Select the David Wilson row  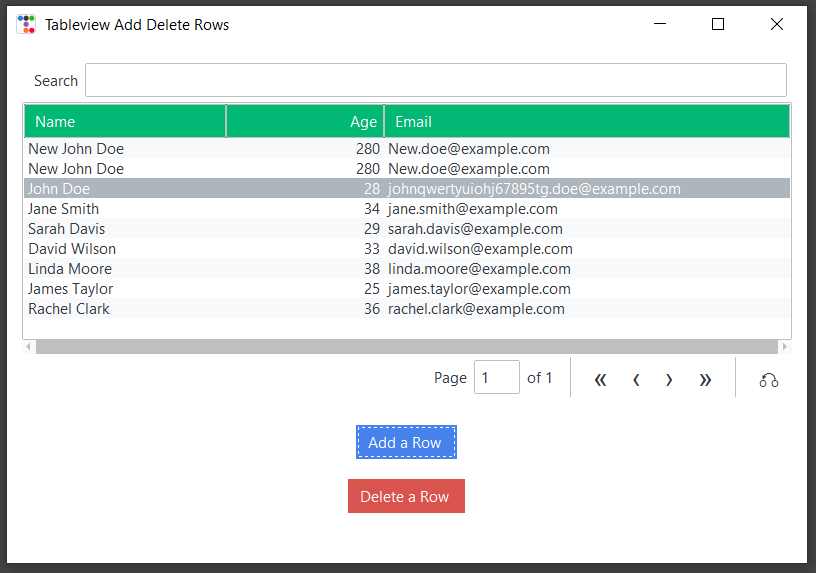click(407, 249)
